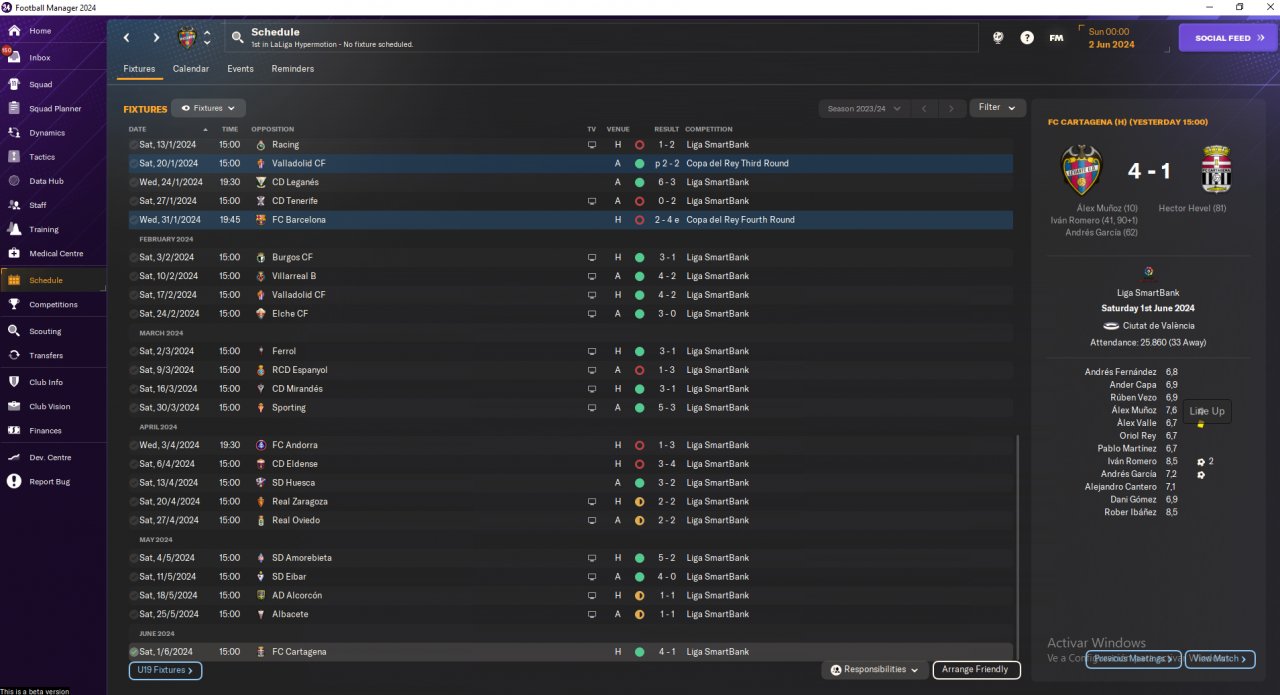The image size is (1280, 695).
Task: Open the Staff sidebar icon
Action: (x=14, y=205)
